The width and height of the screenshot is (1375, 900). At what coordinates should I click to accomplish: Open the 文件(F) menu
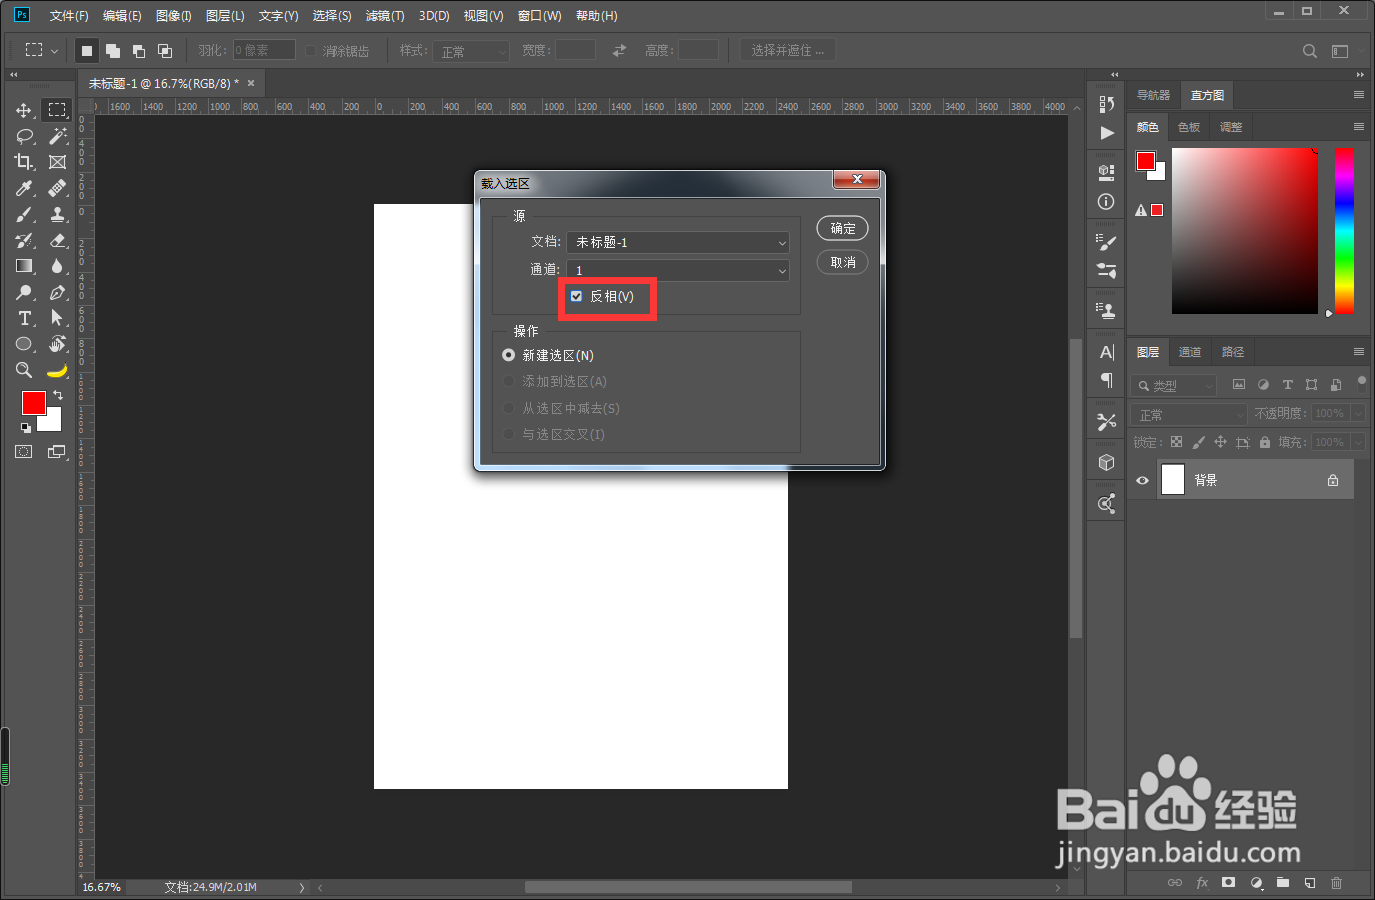coord(69,16)
